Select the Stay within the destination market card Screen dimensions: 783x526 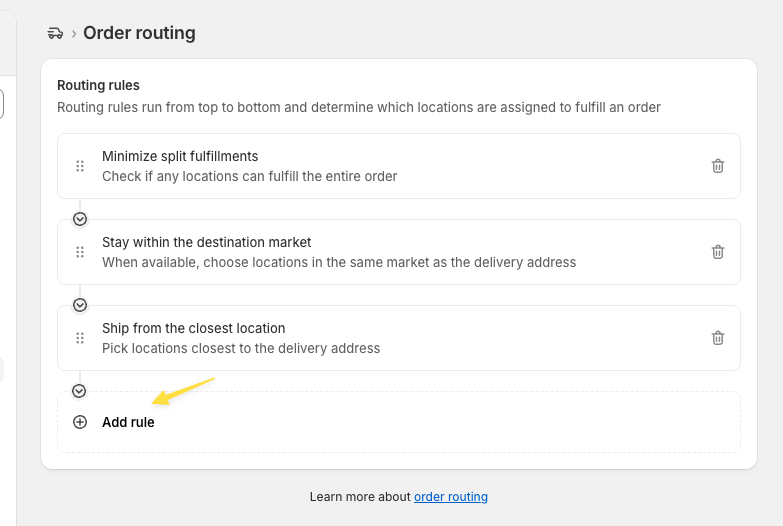point(399,252)
